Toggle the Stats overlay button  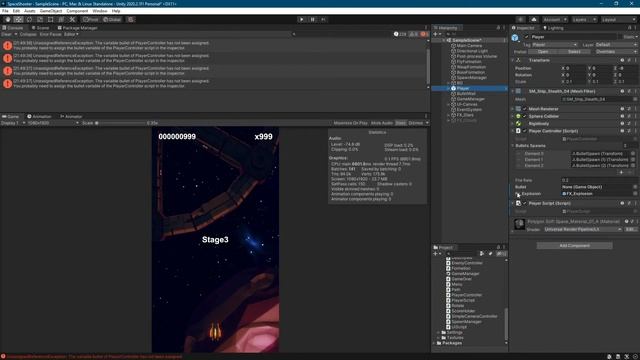pyautogui.click(x=400, y=123)
